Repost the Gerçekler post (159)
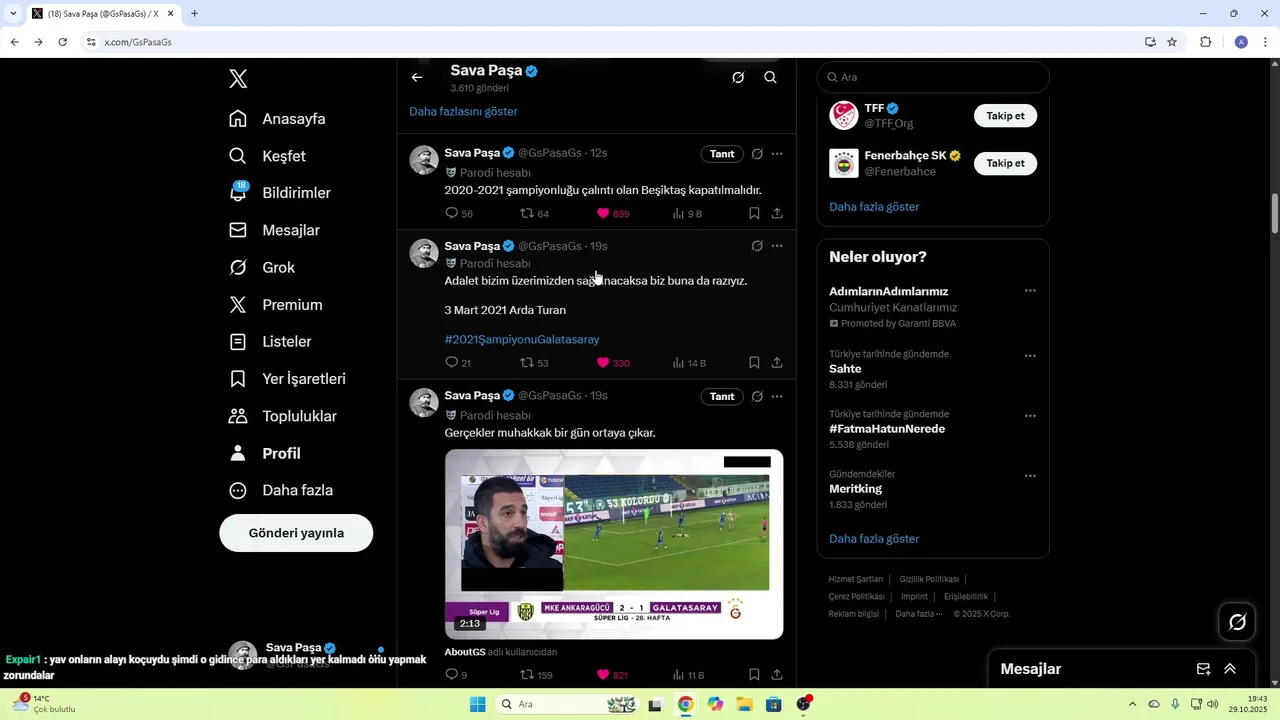 (x=537, y=675)
